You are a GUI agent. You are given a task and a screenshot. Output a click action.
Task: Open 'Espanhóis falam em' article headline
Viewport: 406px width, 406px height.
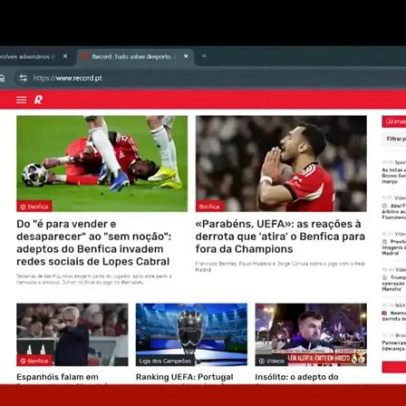click(x=57, y=377)
